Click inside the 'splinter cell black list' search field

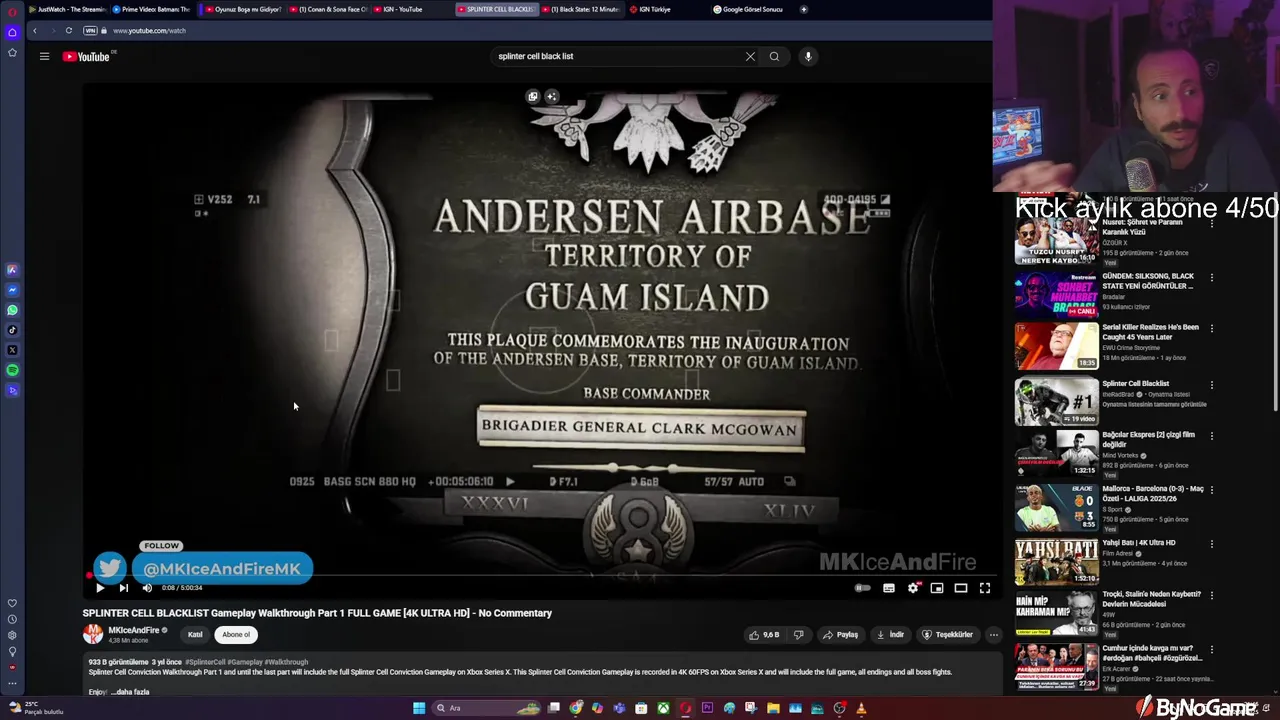tap(617, 56)
